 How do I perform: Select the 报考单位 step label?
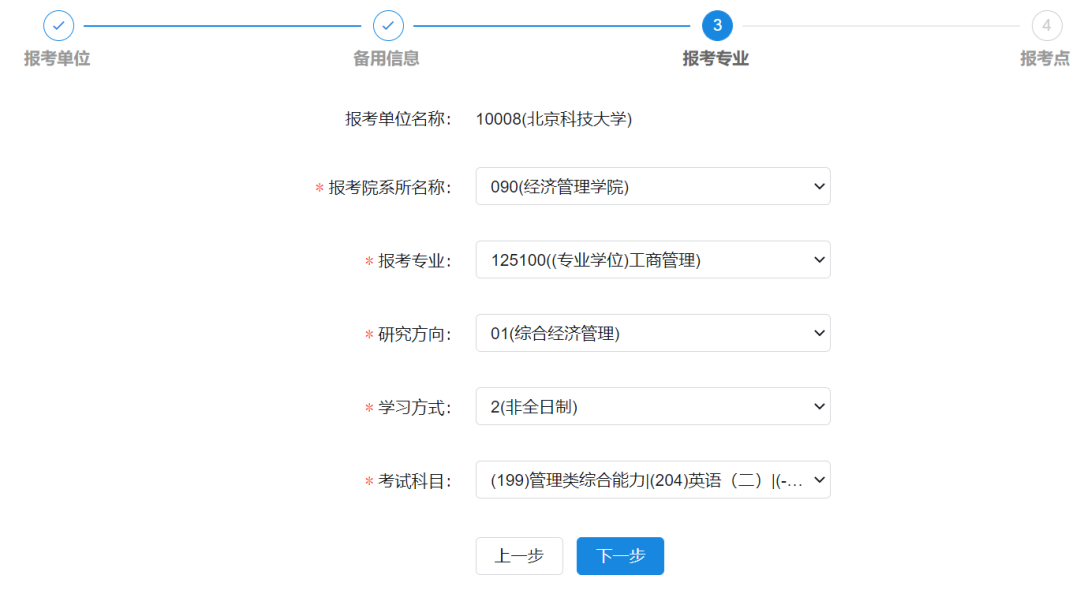coord(57,59)
